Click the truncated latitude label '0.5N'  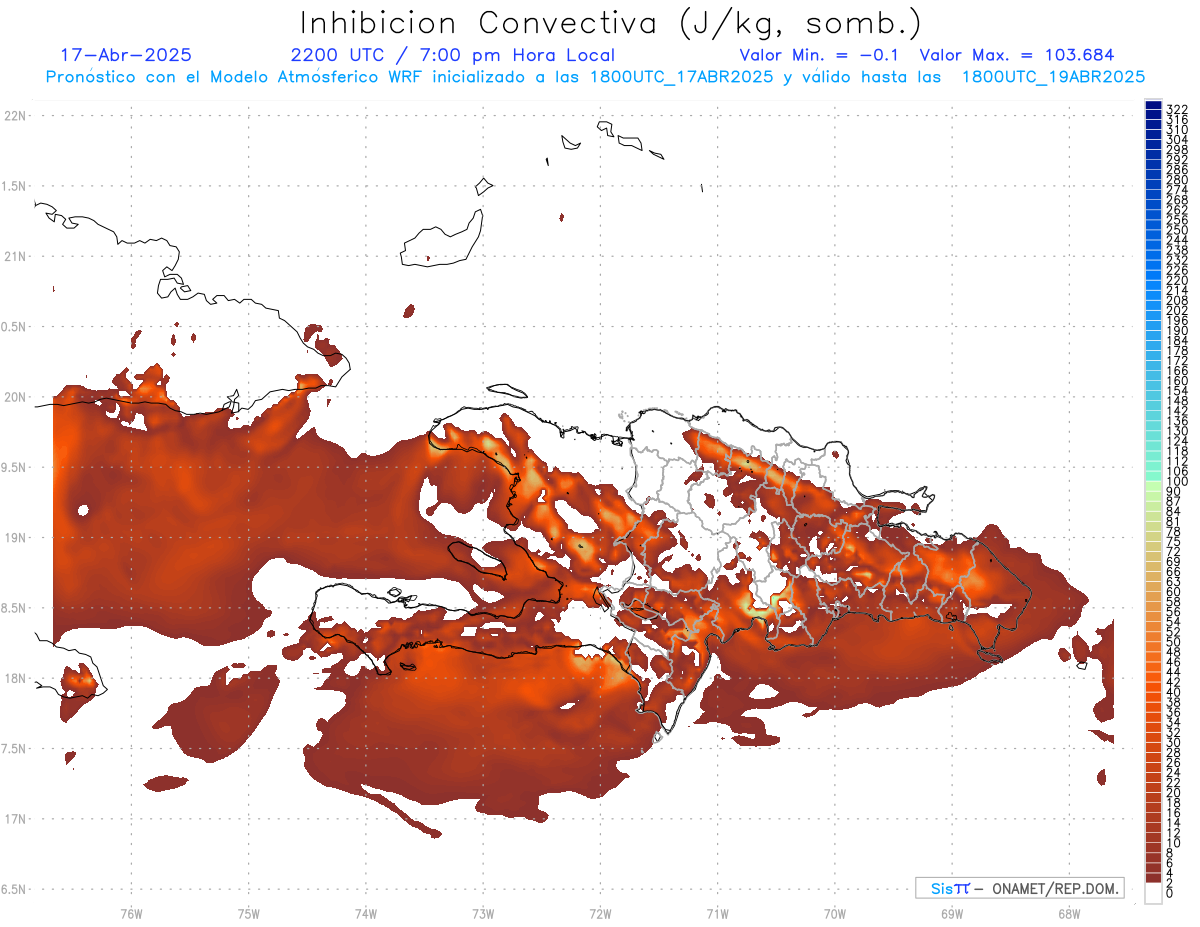(14, 327)
